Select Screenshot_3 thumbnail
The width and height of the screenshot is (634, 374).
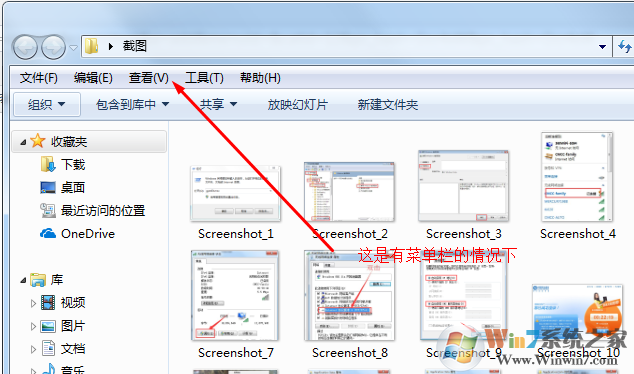463,186
